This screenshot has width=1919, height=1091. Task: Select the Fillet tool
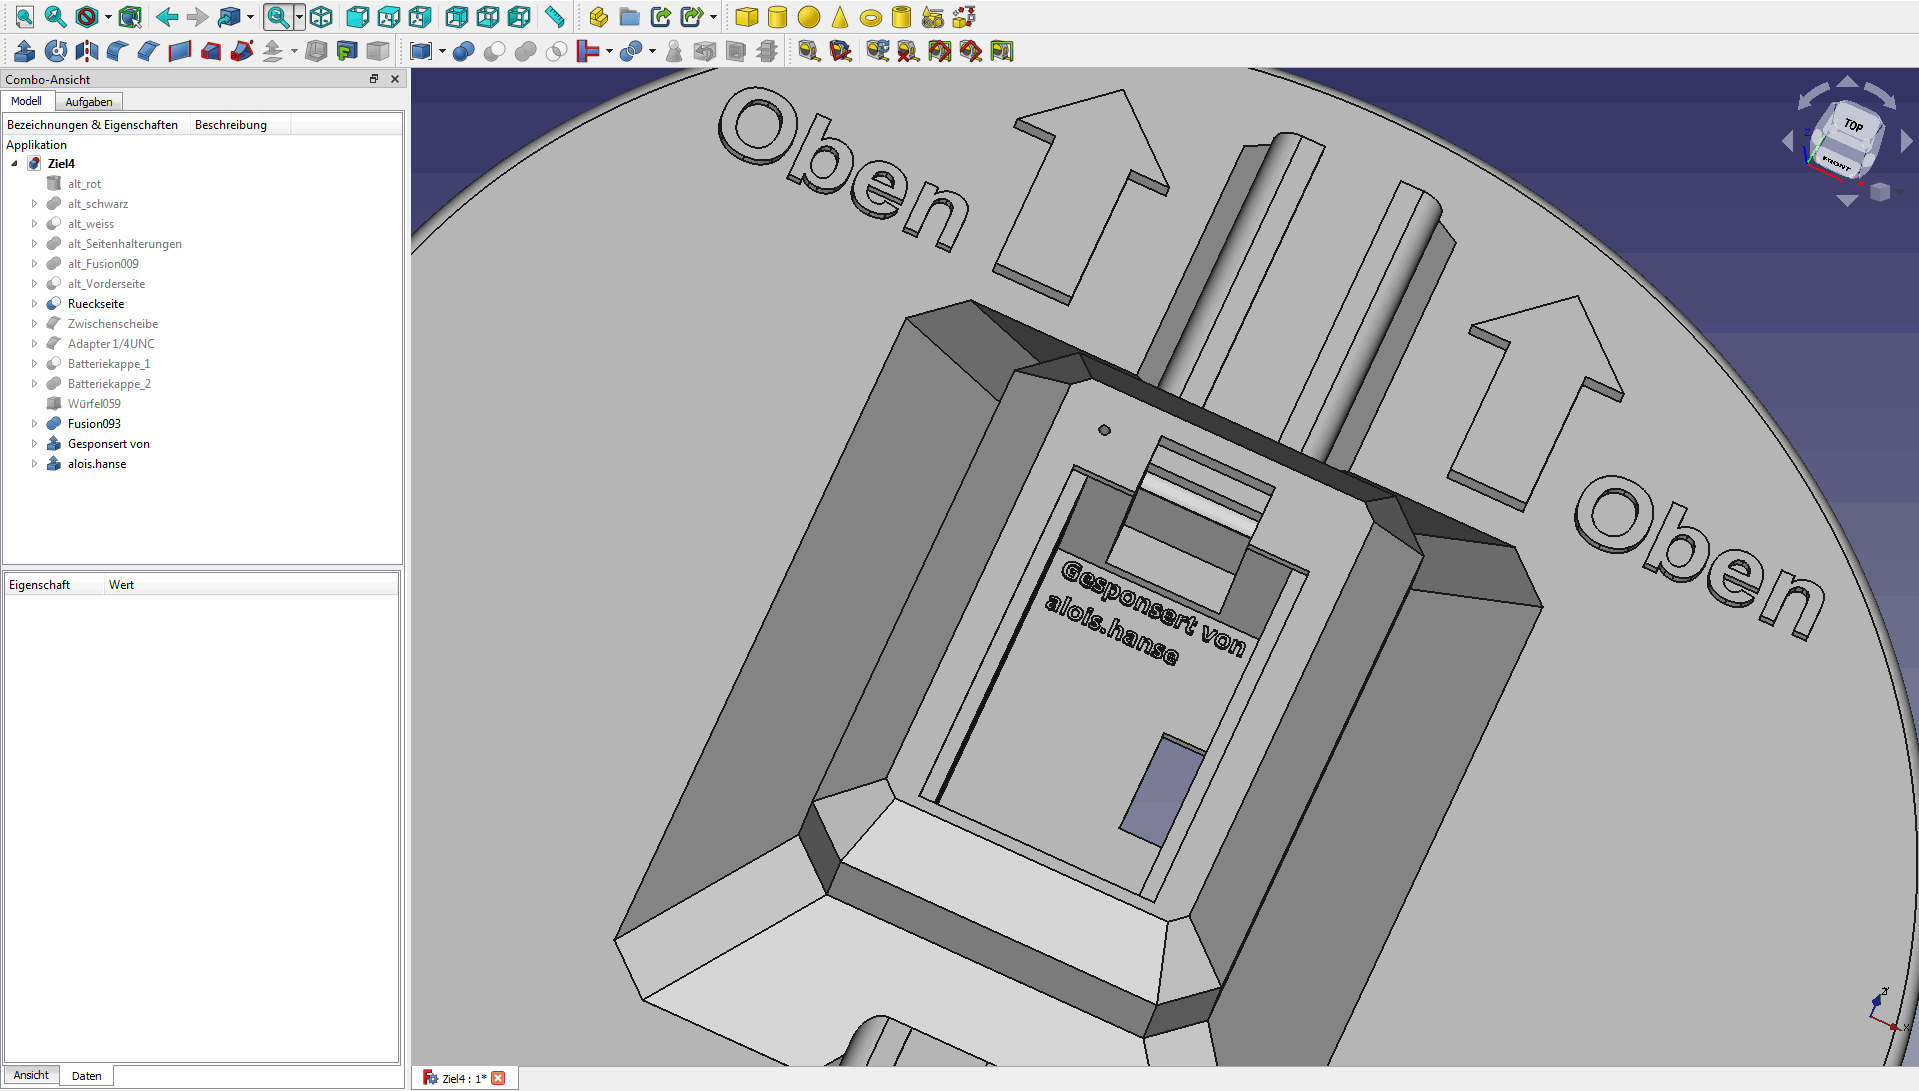tap(118, 51)
